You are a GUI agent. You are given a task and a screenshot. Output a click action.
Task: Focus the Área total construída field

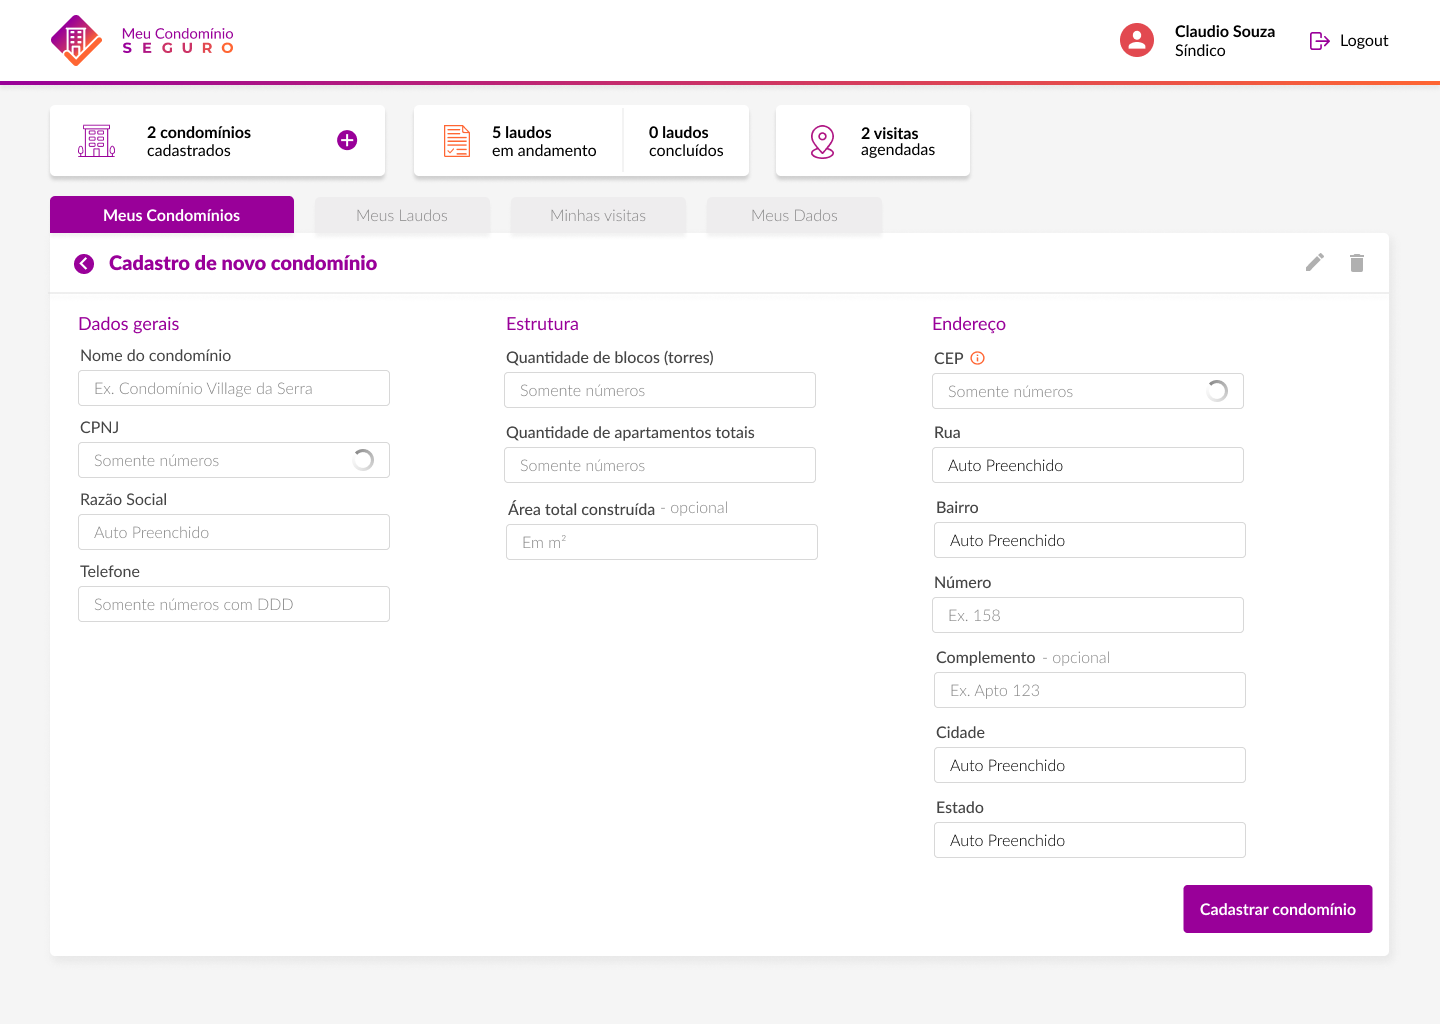pyautogui.click(x=662, y=542)
